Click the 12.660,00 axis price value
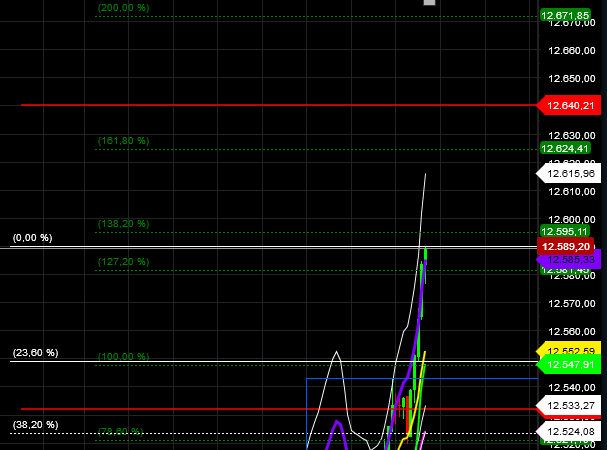This screenshot has height=450, width=607. pos(572,50)
